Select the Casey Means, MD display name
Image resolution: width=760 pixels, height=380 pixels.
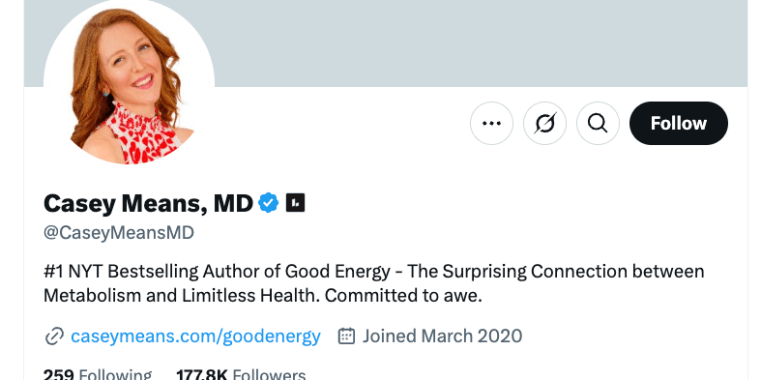148,203
